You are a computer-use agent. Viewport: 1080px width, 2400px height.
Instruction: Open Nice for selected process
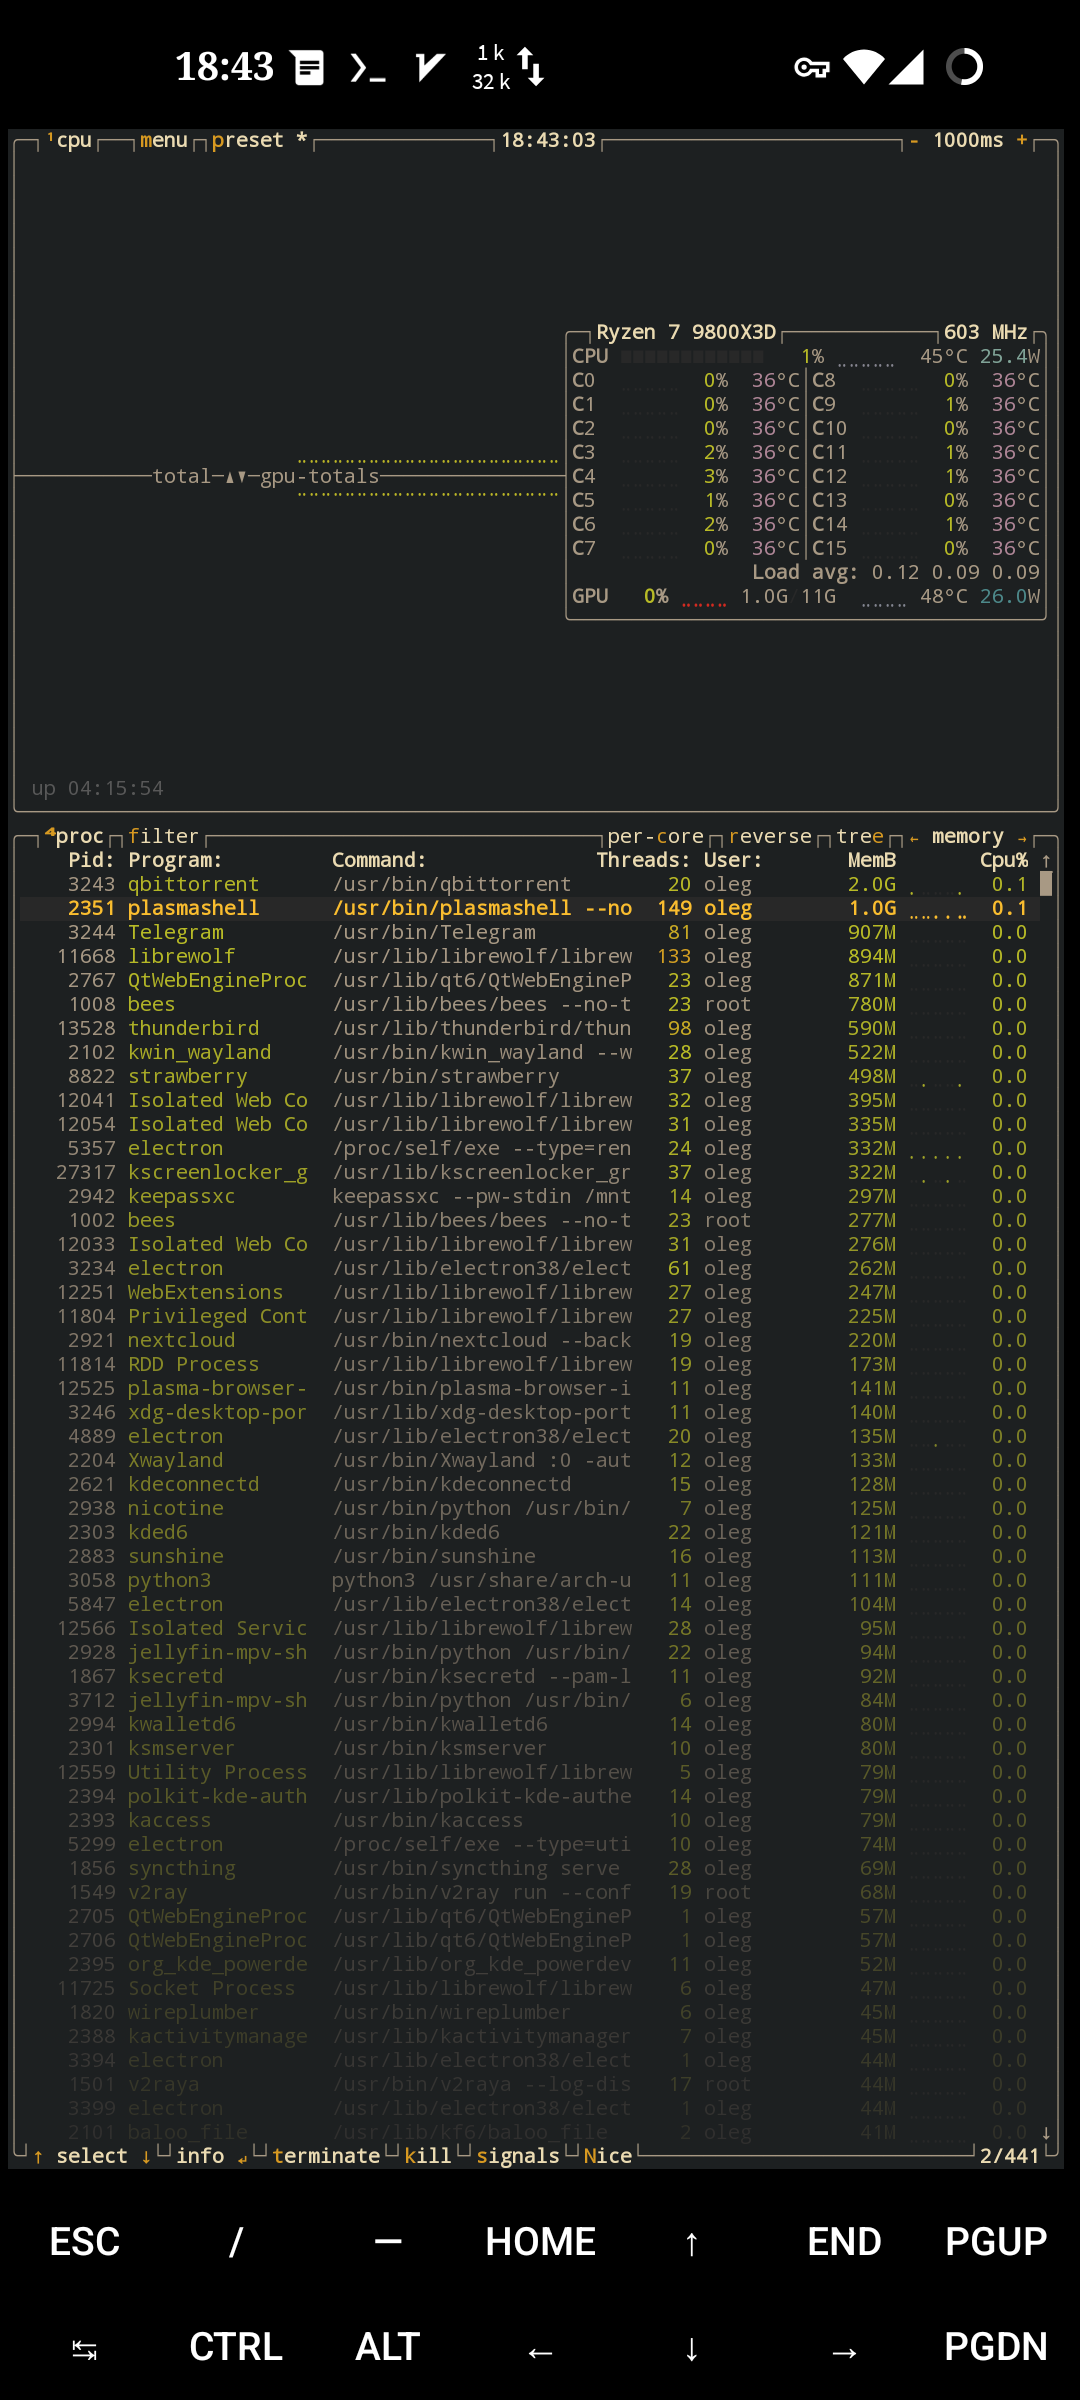pos(608,2156)
